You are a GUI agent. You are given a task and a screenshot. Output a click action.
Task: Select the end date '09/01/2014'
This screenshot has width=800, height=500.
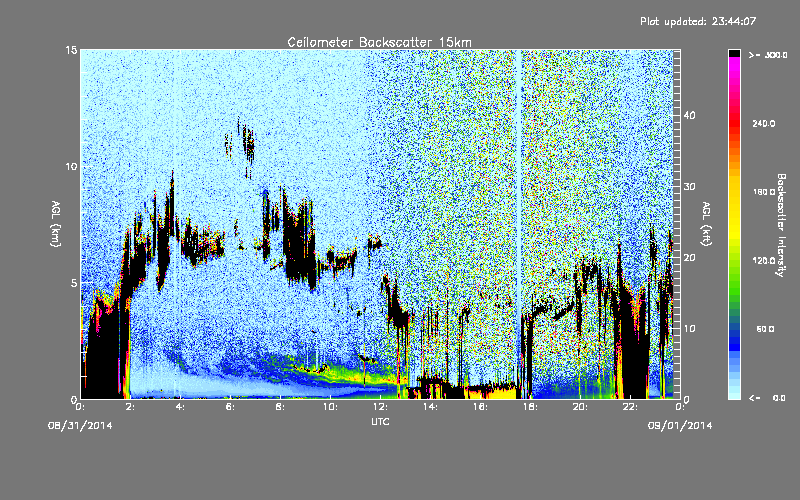pos(680,426)
